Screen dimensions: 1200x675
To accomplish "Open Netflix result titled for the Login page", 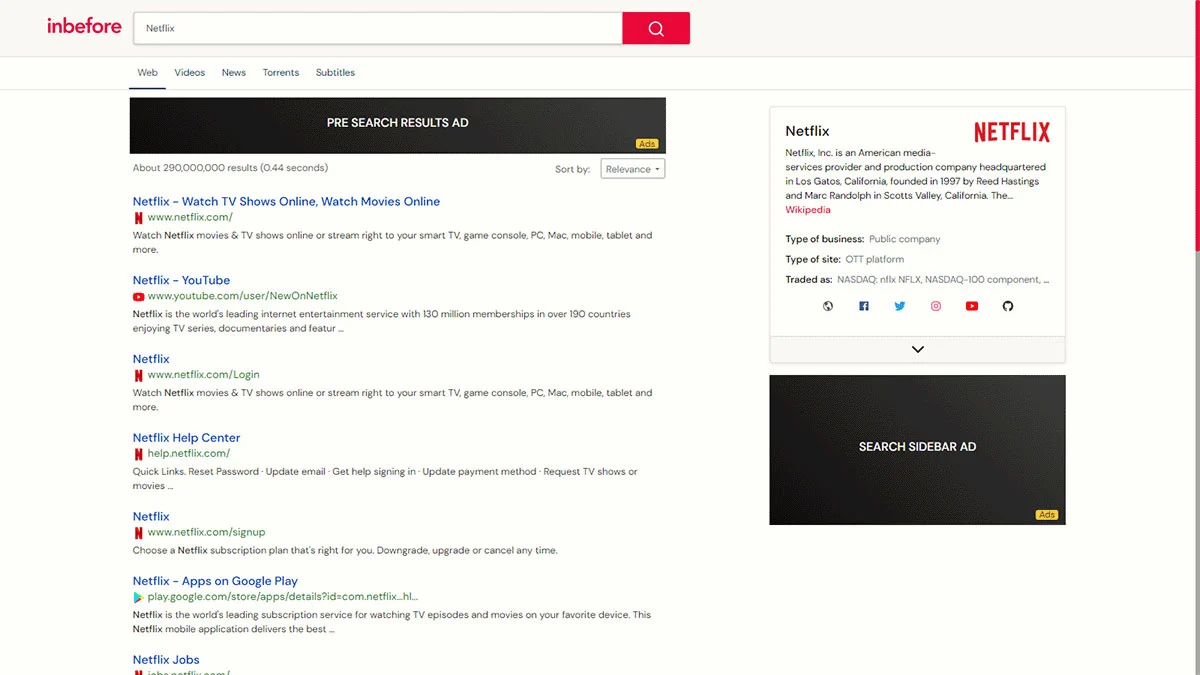I will [x=151, y=359].
